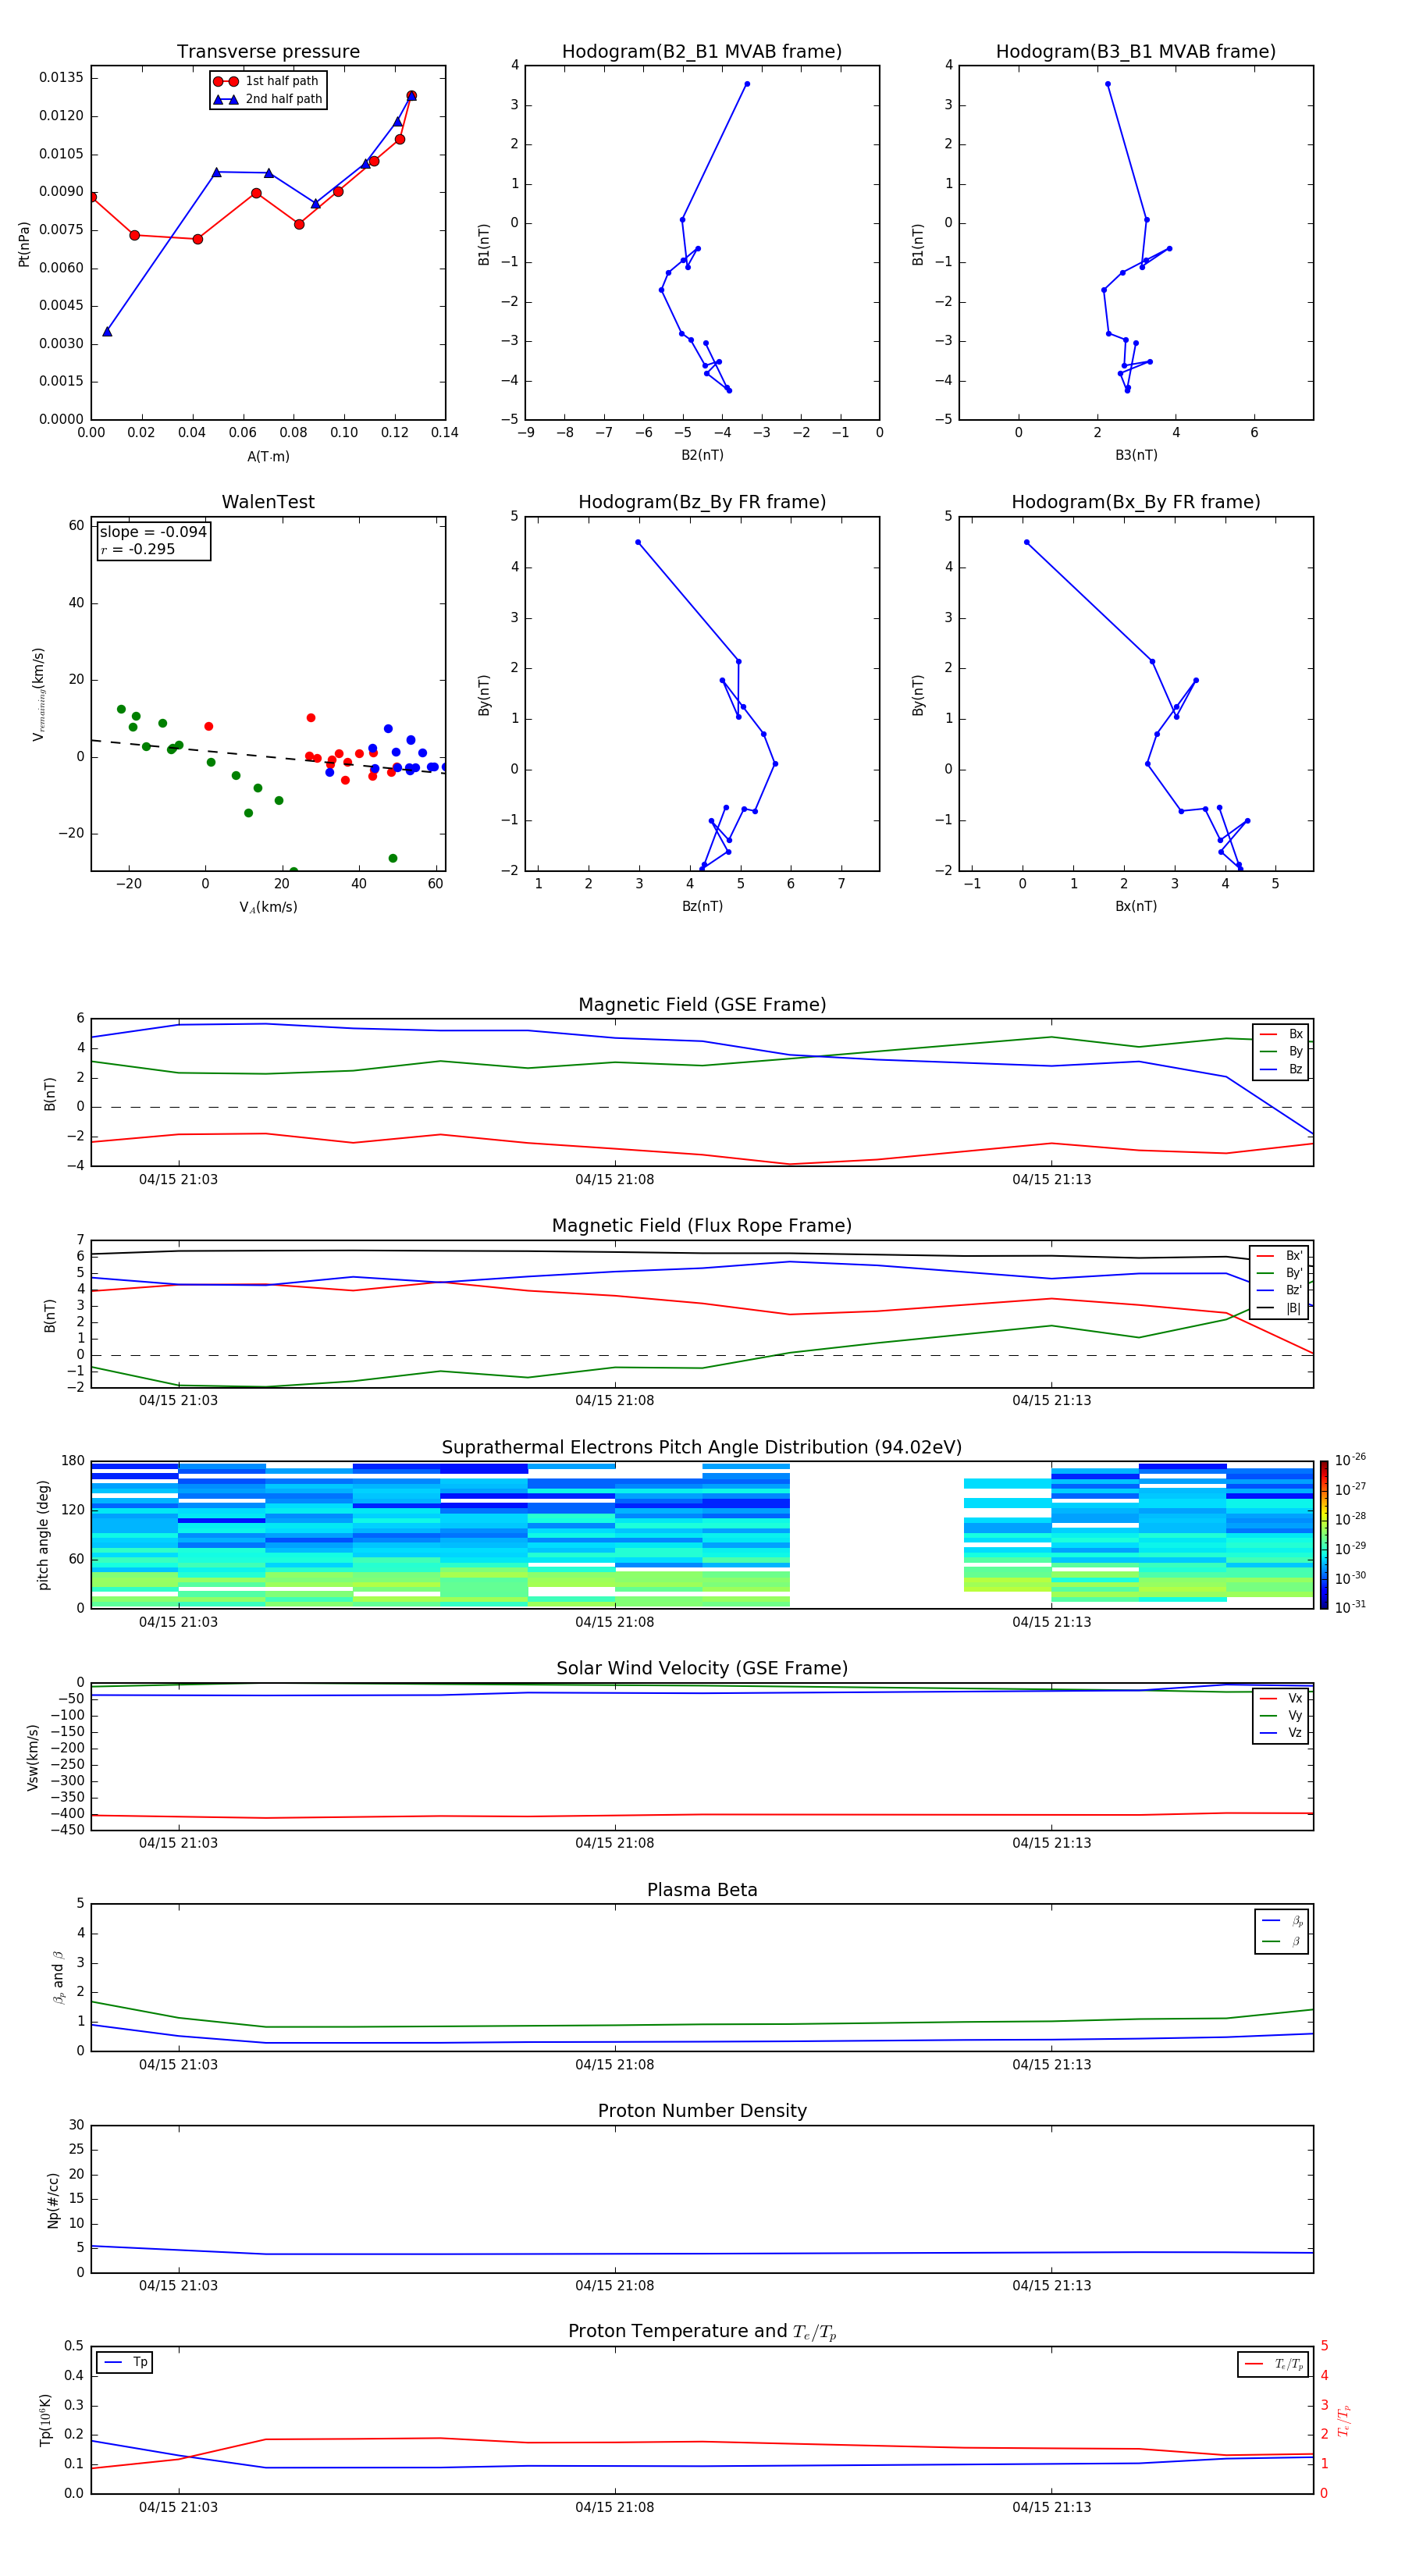Select the By entry in GSE field legend
Viewport: 1405px width, 2576px height.
1281,1051
